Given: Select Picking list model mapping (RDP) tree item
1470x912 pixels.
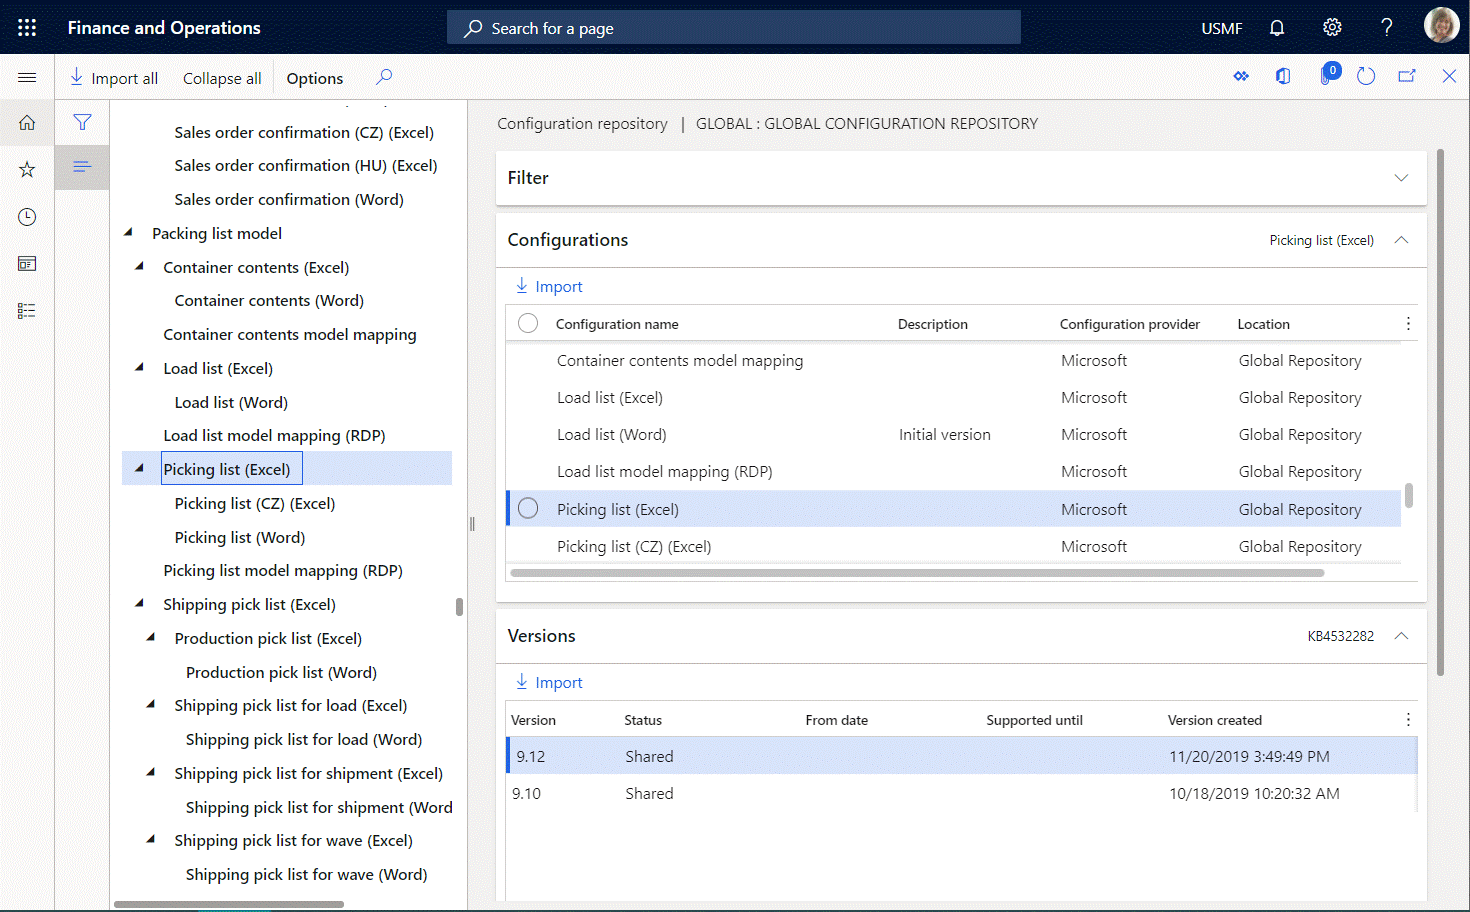Looking at the screenshot, I should 283,570.
